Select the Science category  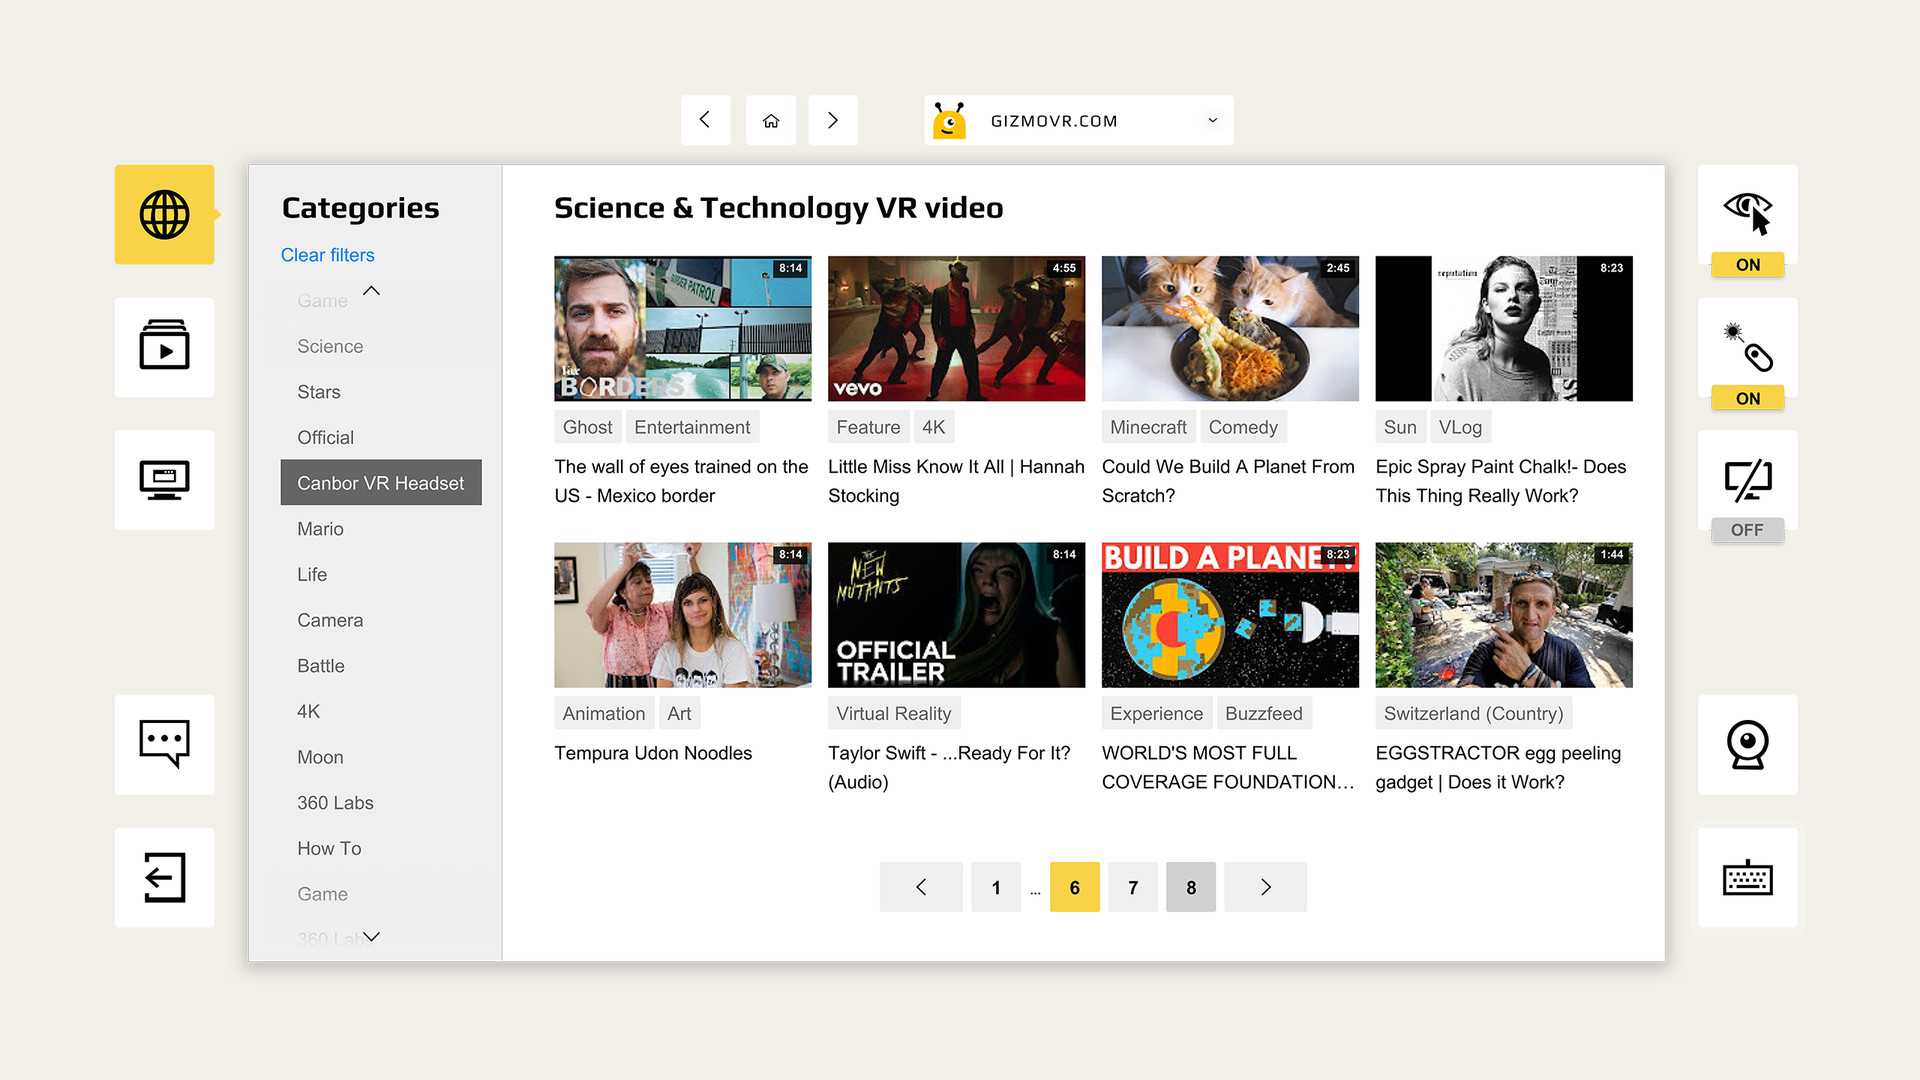click(x=330, y=346)
